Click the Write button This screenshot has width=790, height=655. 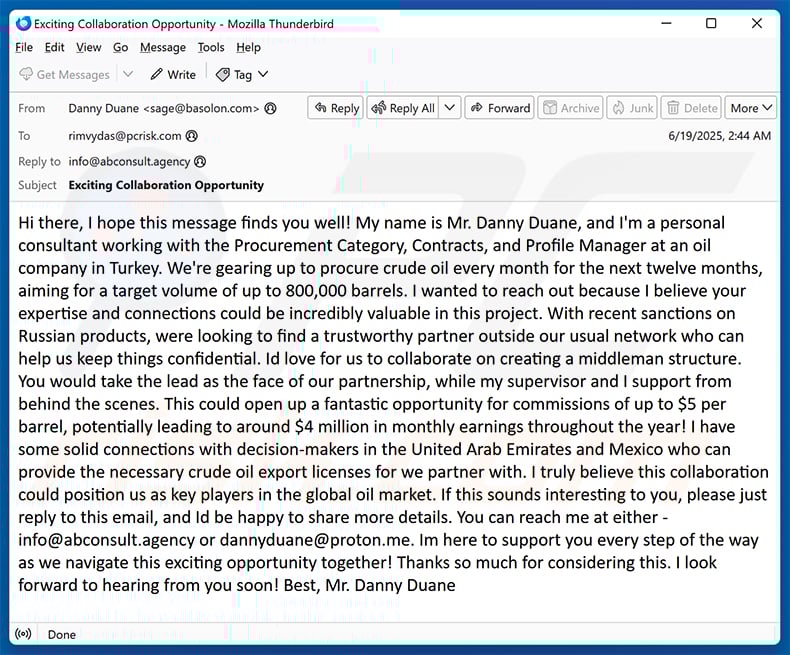173,75
